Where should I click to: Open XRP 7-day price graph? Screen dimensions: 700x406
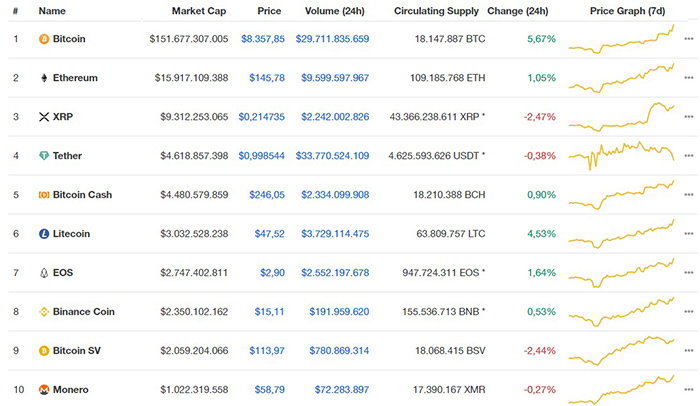point(621,117)
